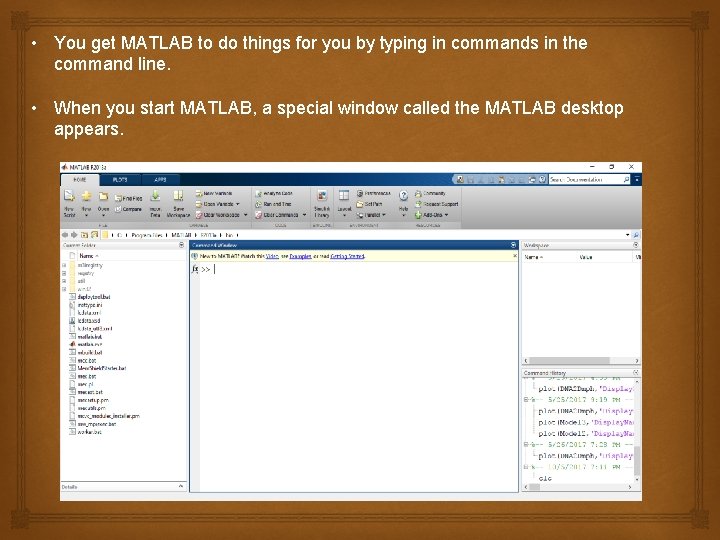The image size is (720, 540).
Task: Open the Clear Commands dropdown arrow
Action: (x=304, y=214)
